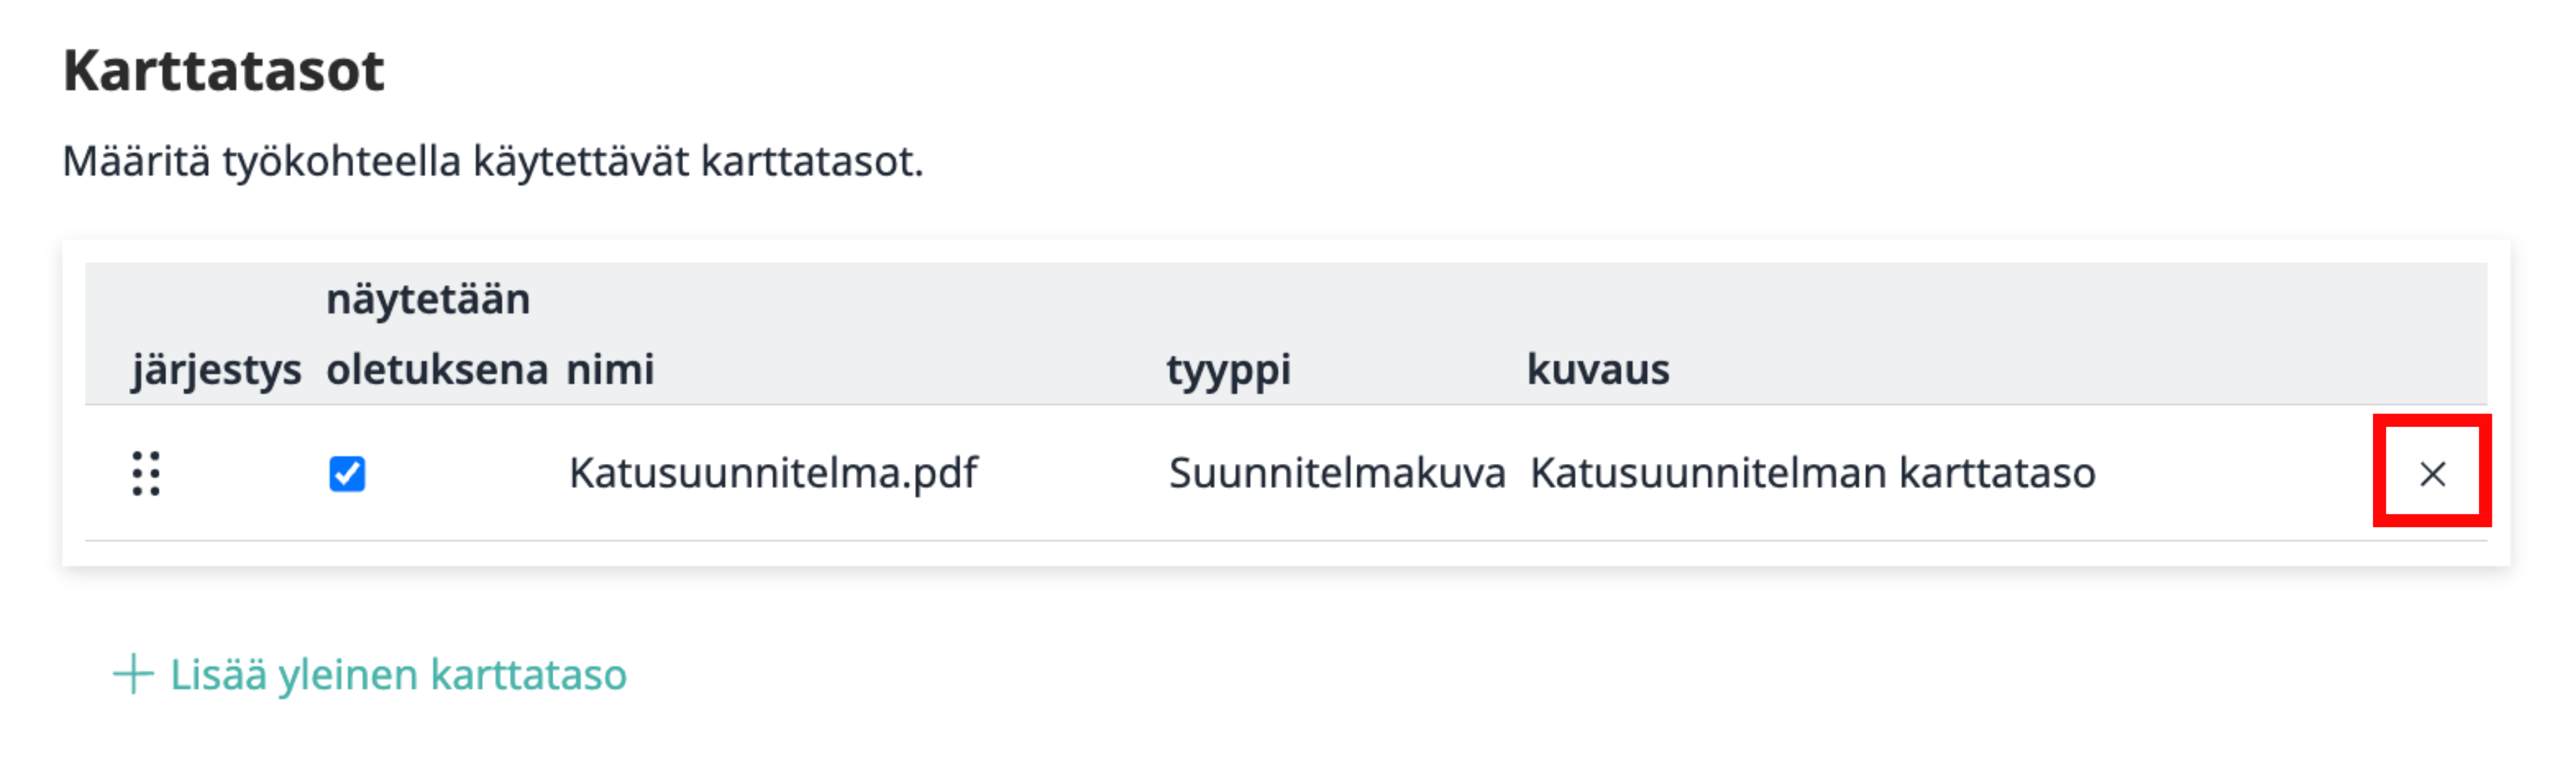Click the järjestys column header
2576x781 pixels.
[216, 369]
